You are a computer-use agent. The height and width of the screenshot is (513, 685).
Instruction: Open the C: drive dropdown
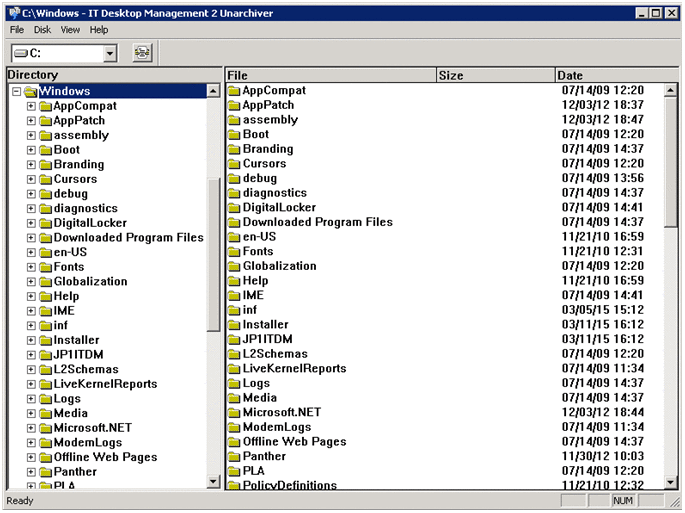(x=110, y=53)
